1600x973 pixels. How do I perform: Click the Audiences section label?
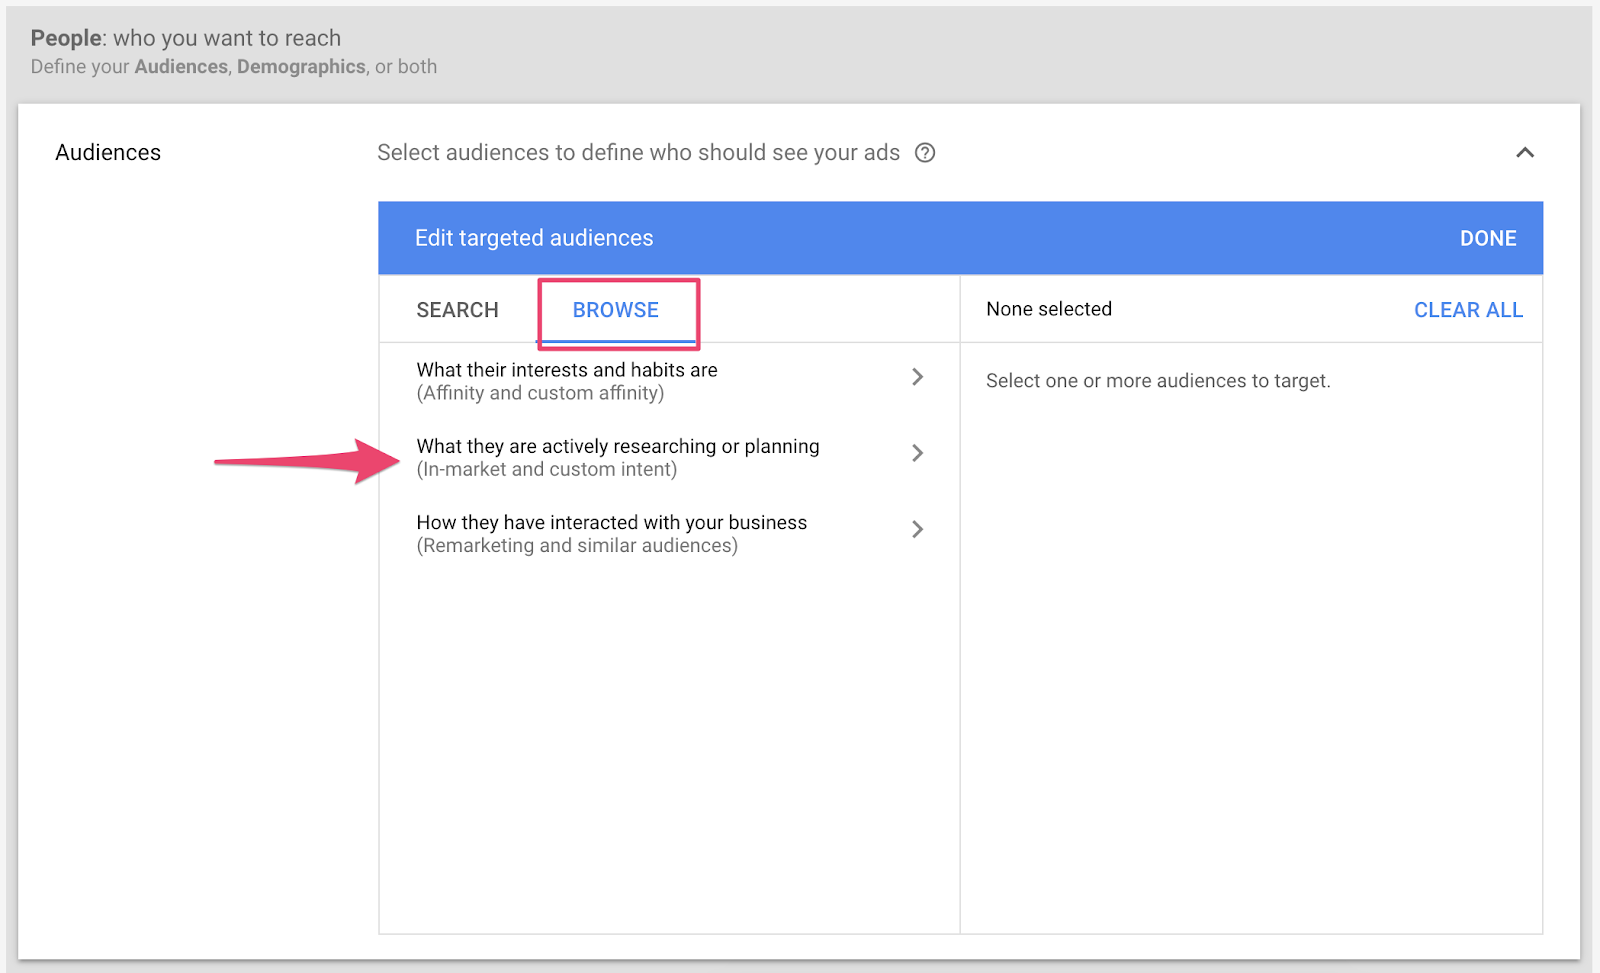click(108, 152)
